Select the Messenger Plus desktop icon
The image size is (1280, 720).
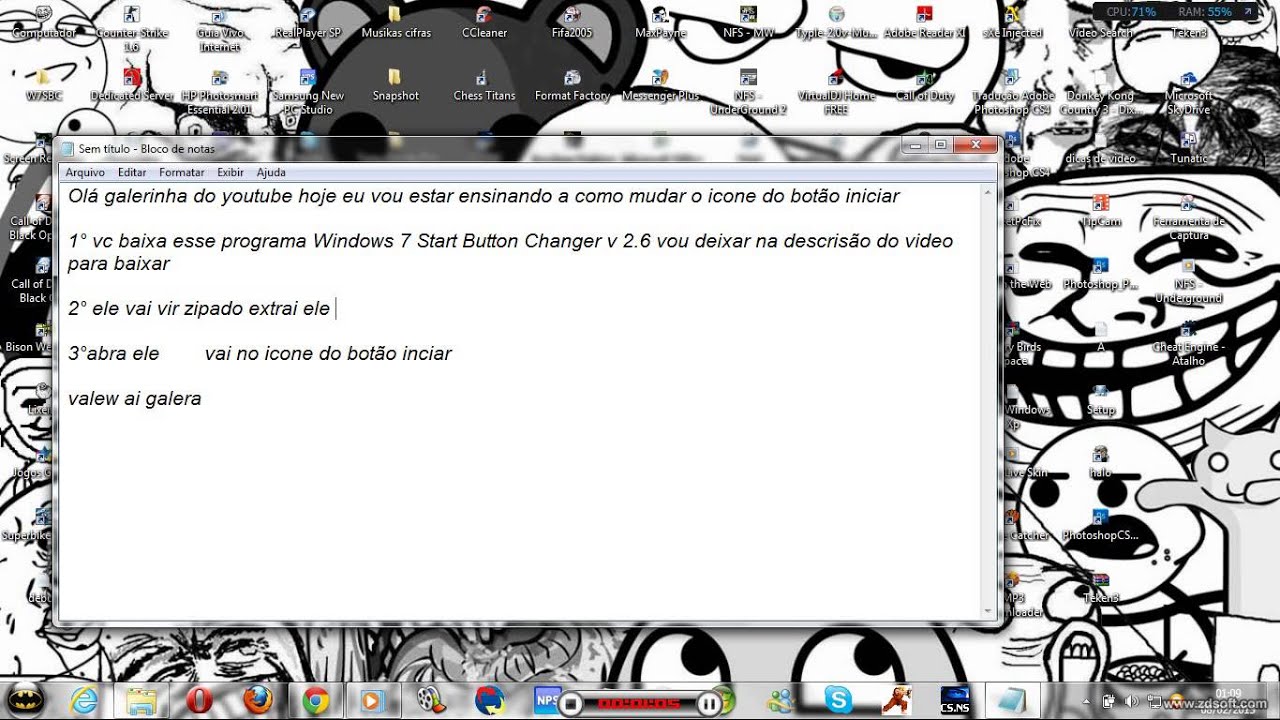click(x=660, y=85)
